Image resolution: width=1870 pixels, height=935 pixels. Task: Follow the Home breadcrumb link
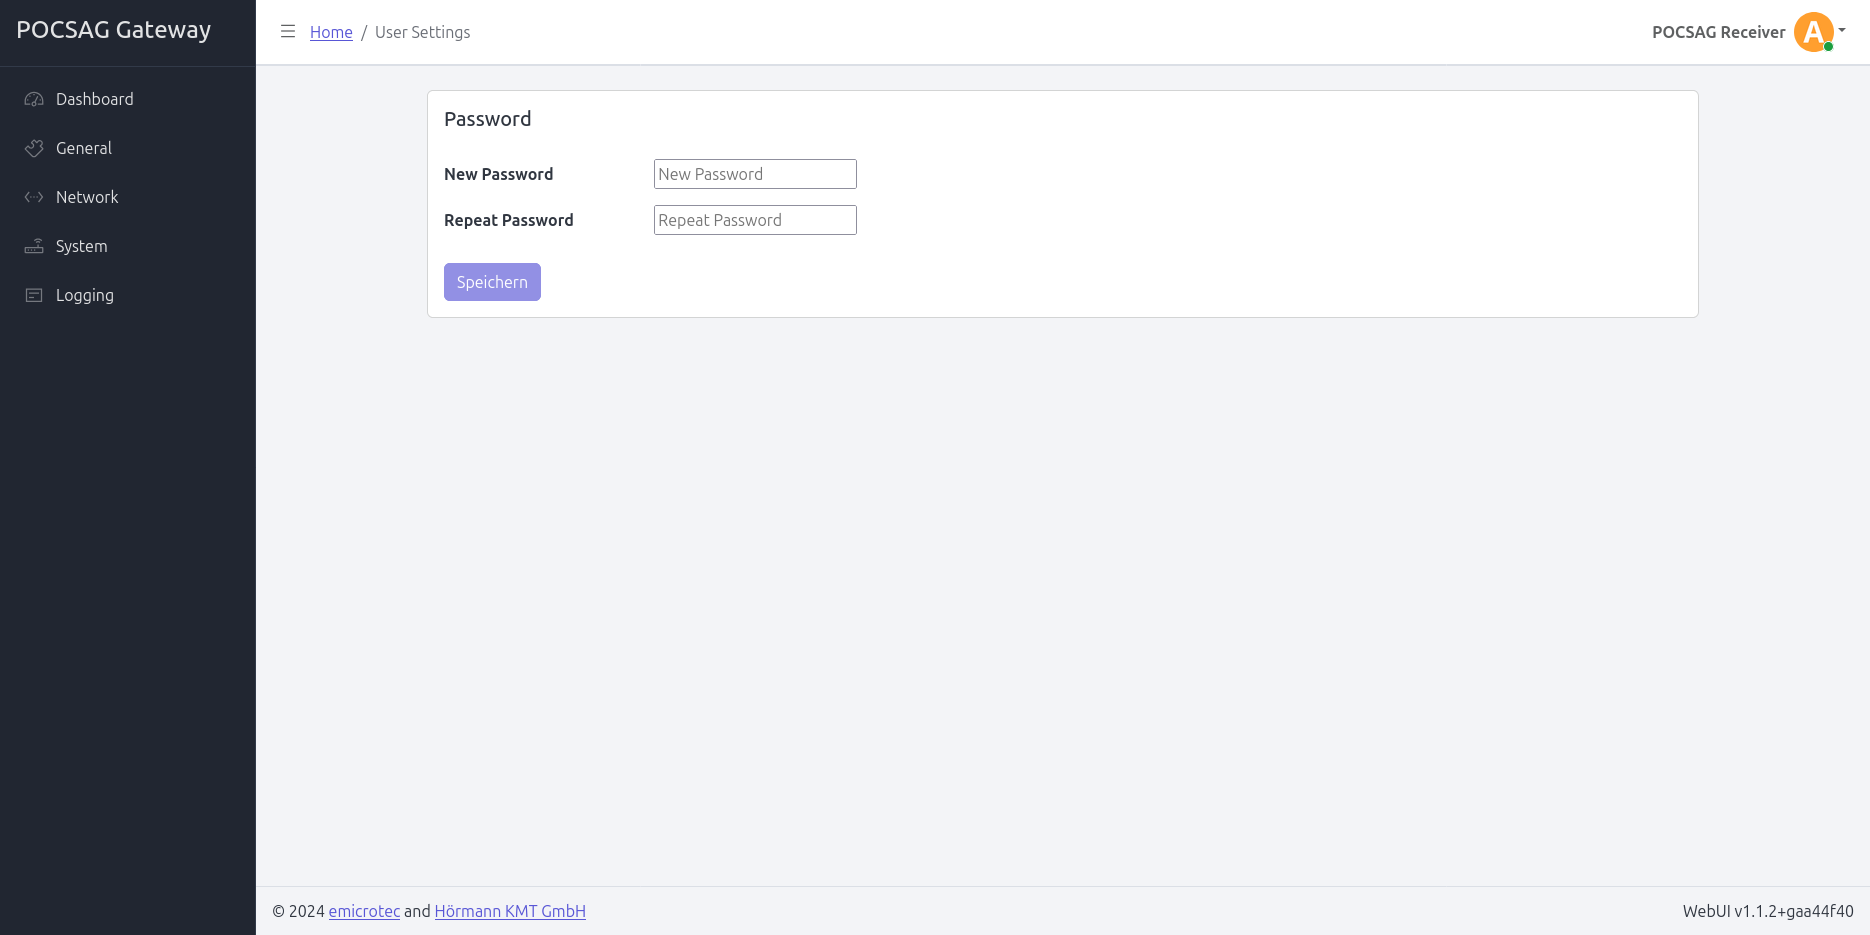point(331,32)
